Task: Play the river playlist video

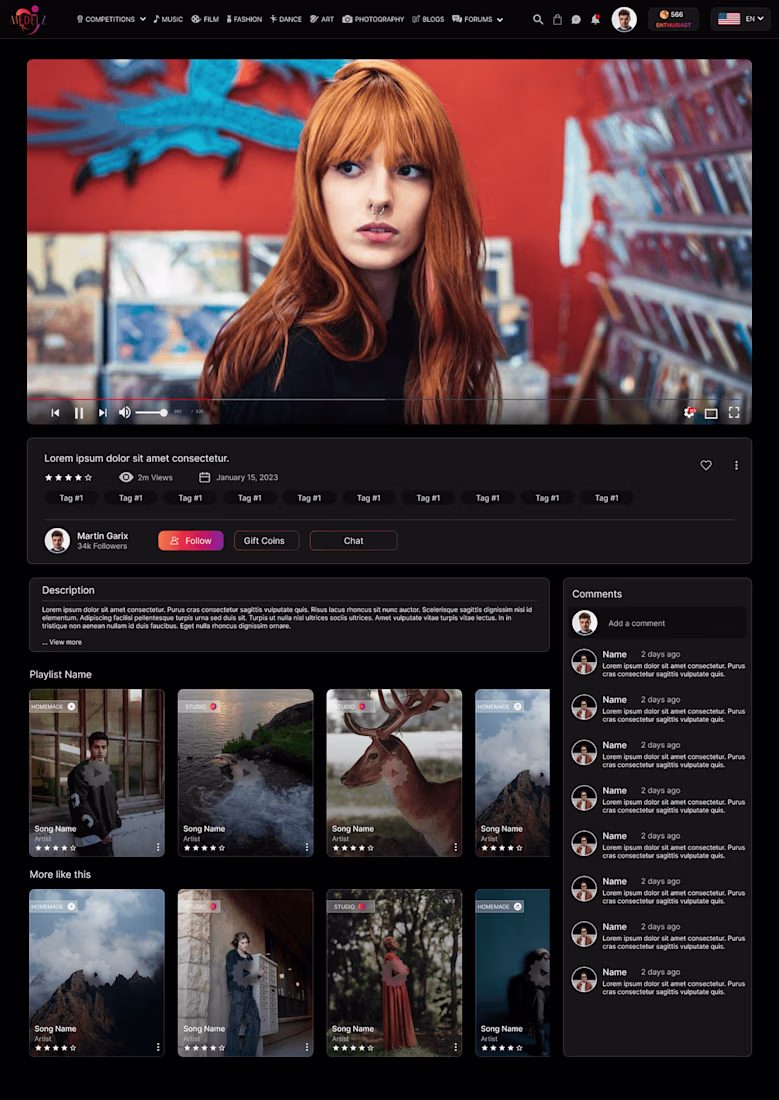Action: 246,773
